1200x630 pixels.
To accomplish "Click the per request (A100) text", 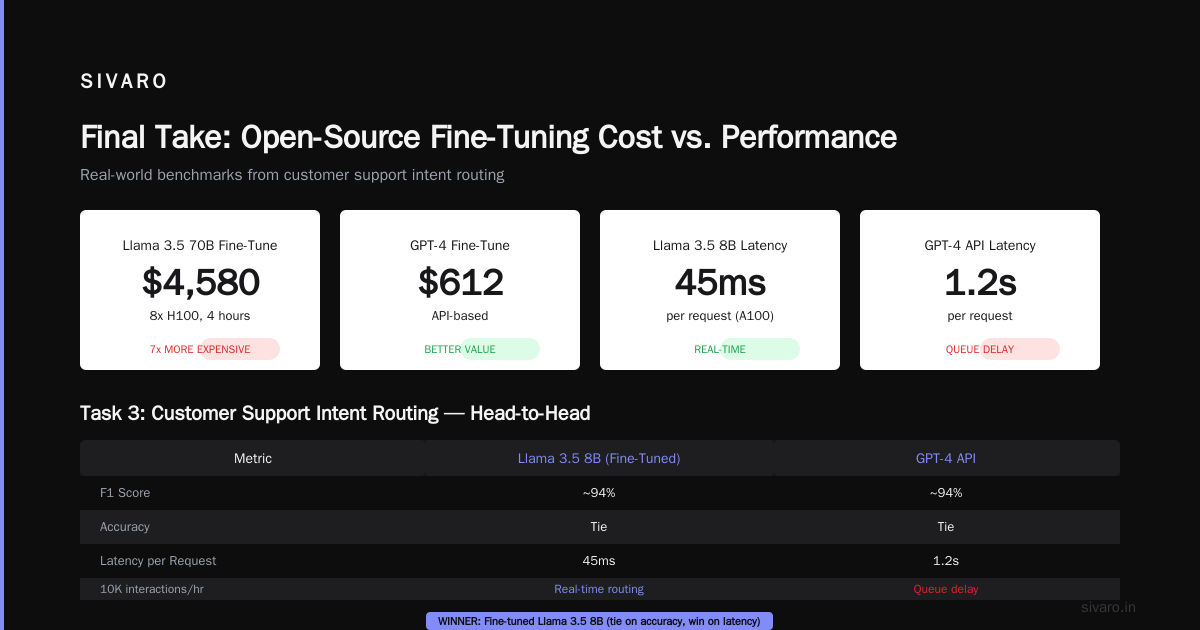I will click(x=720, y=316).
